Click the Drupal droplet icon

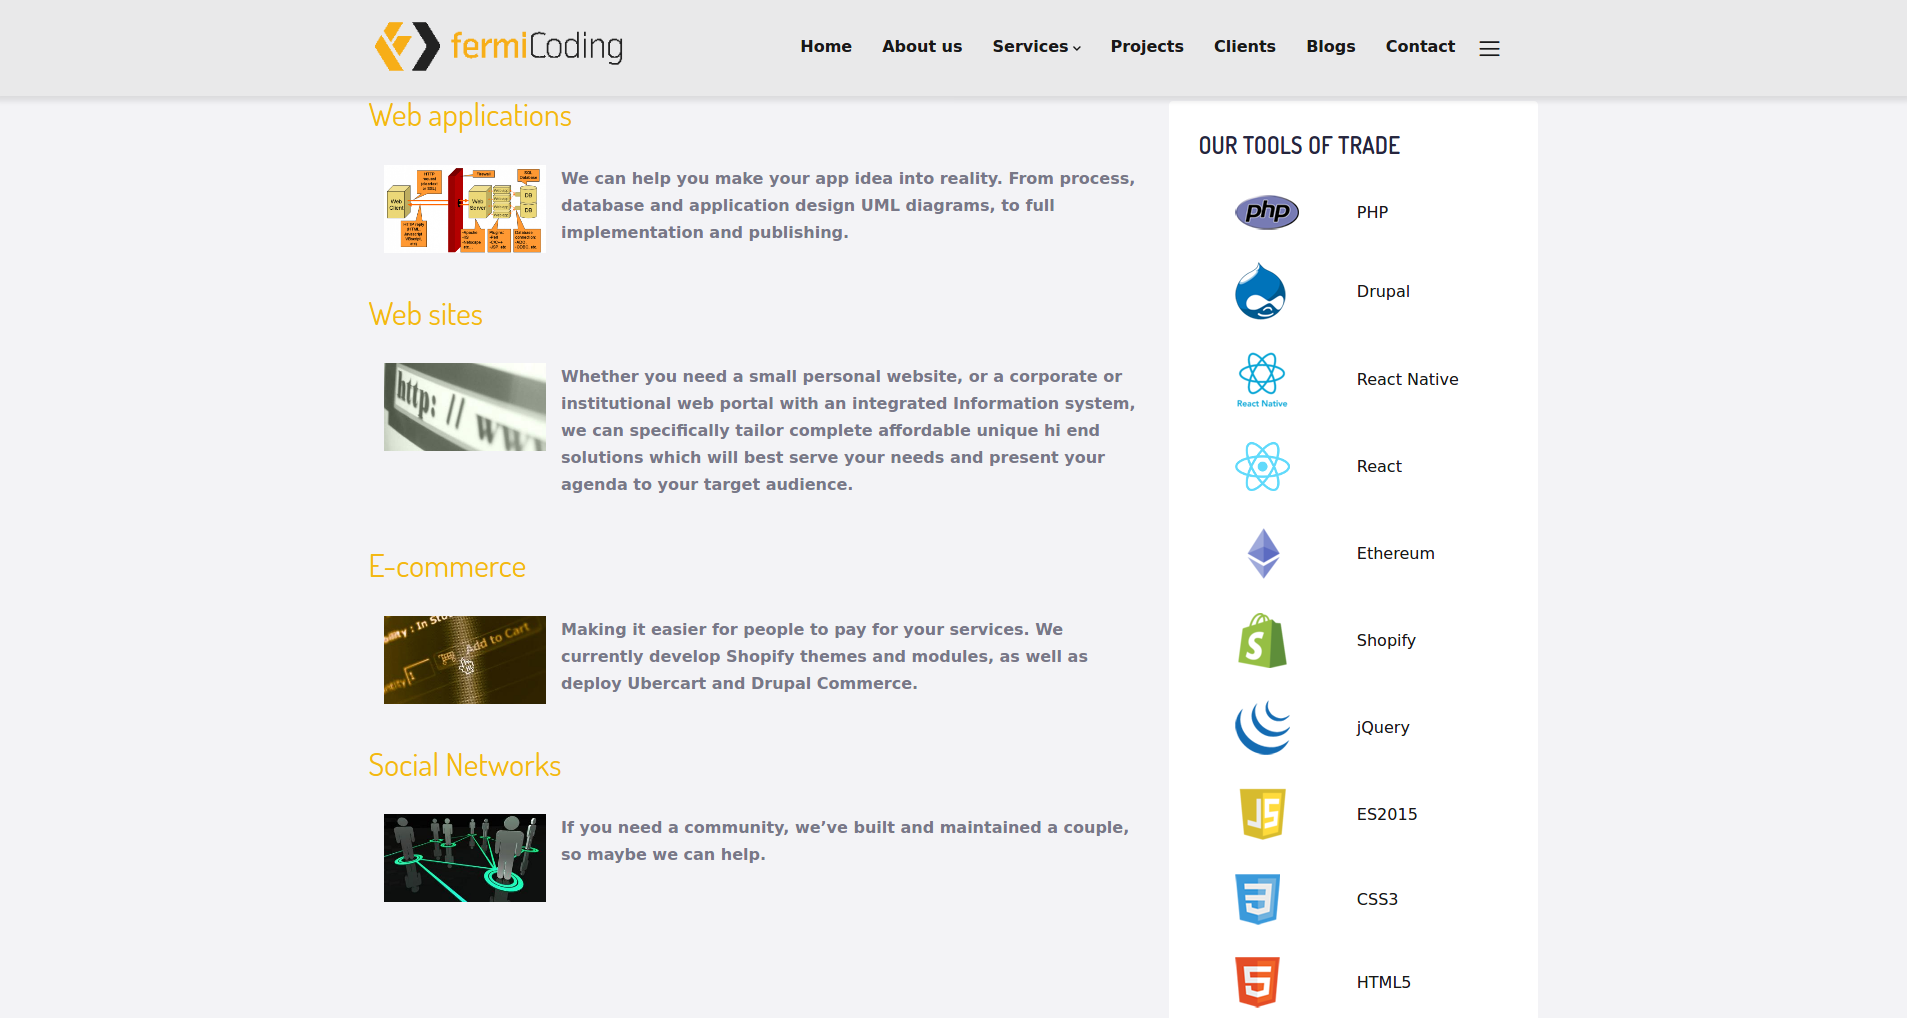click(1261, 291)
